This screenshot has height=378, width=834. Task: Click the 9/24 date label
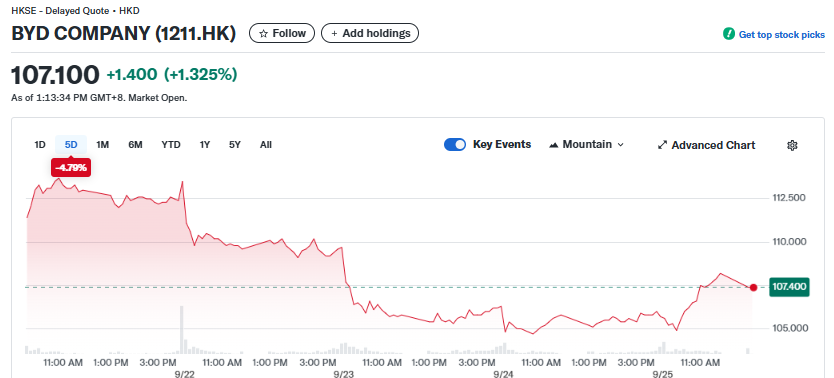click(x=503, y=374)
